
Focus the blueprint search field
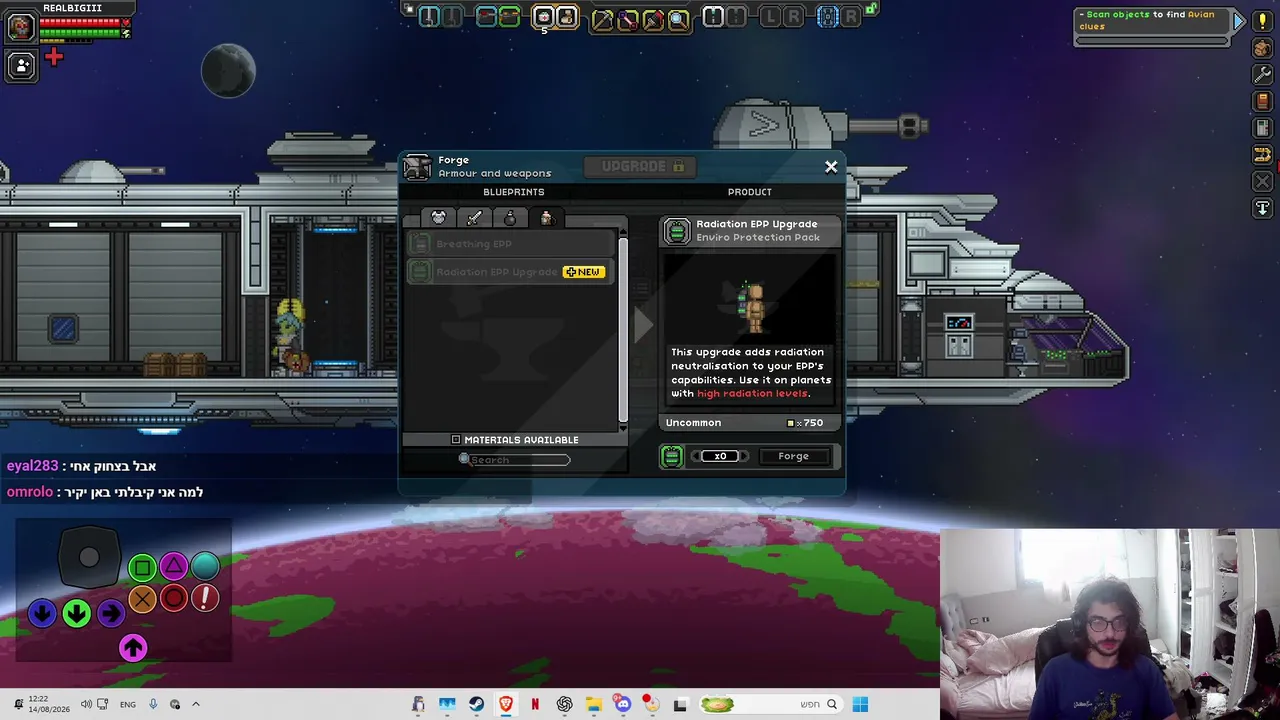(x=515, y=460)
